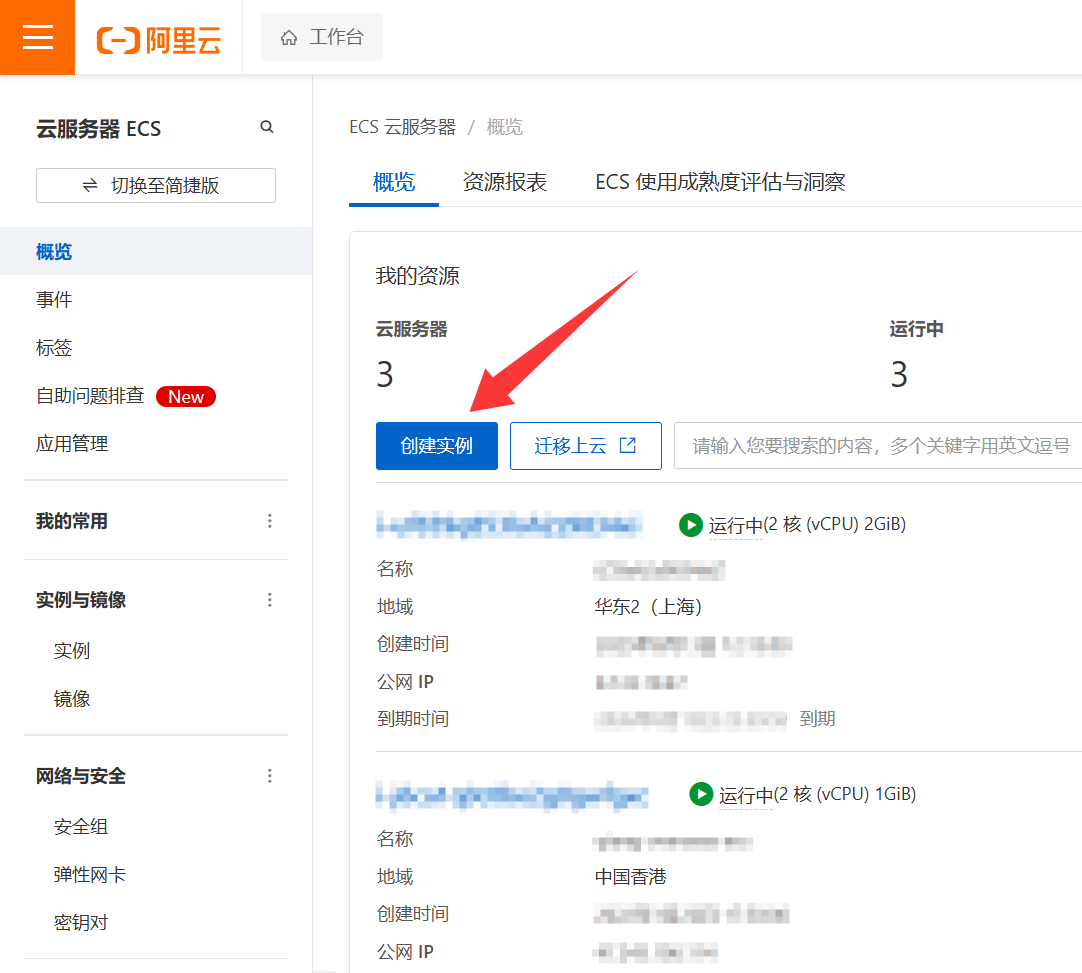Switch to the 资源报表 tab
The height and width of the screenshot is (973, 1082).
click(504, 182)
